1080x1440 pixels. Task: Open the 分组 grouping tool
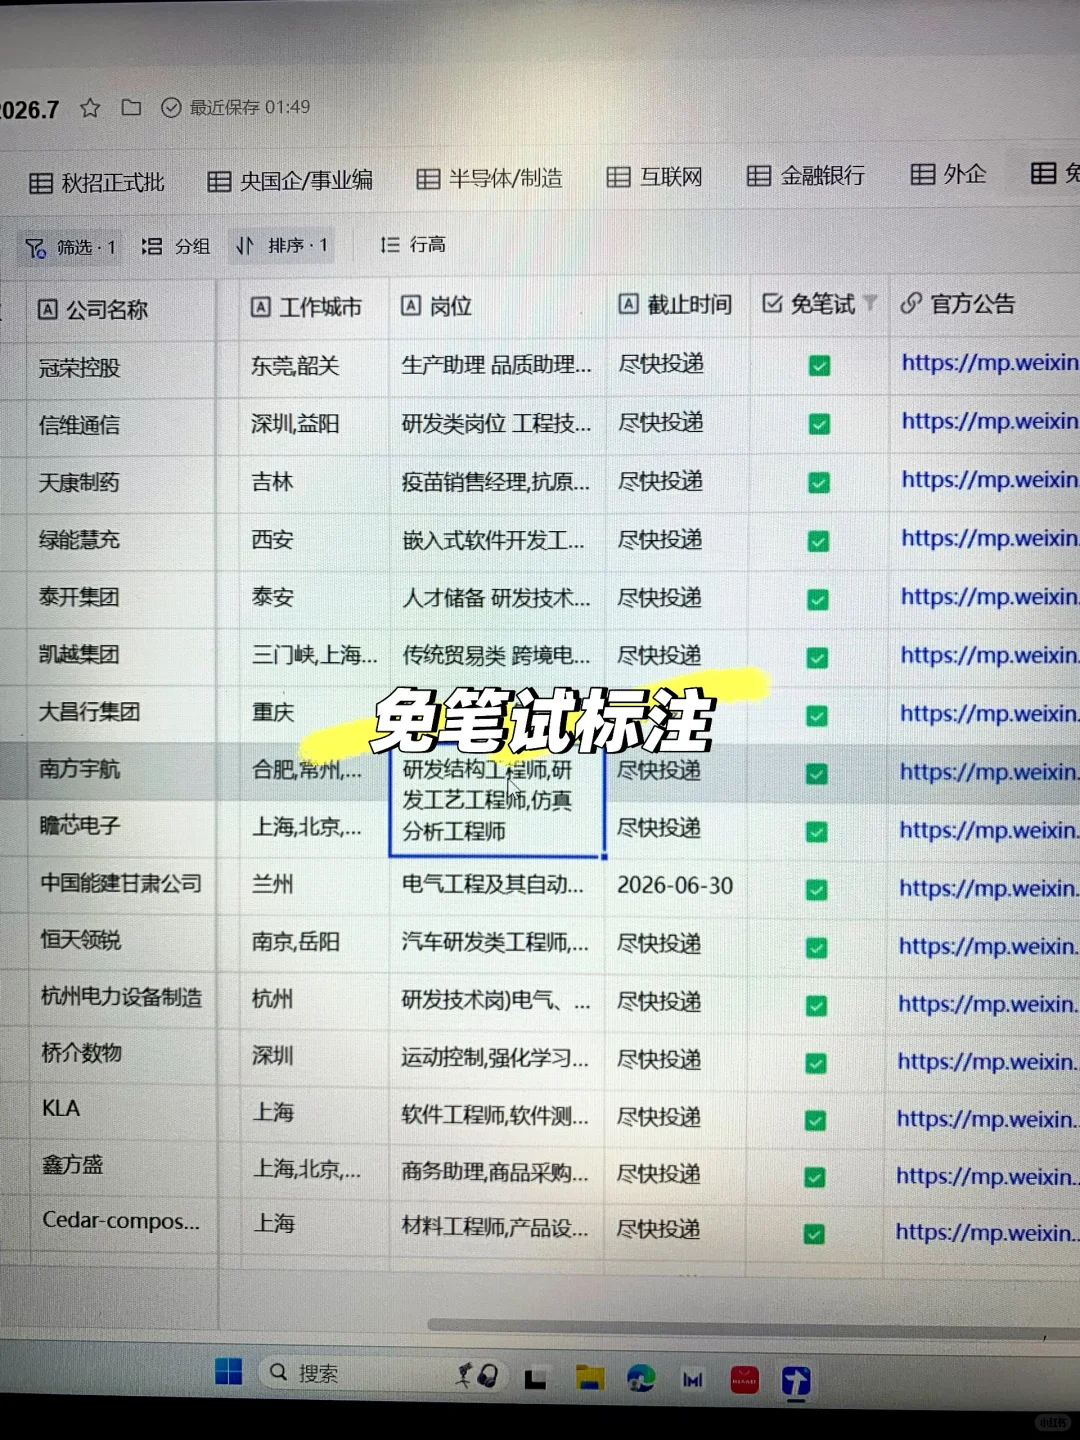(x=176, y=246)
